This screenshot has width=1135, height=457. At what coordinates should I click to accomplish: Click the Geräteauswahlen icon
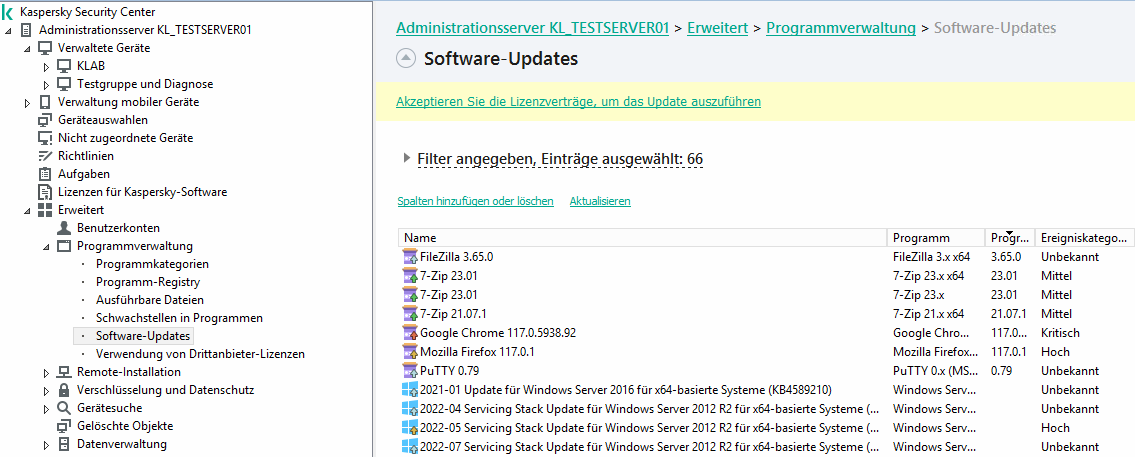[x=45, y=120]
